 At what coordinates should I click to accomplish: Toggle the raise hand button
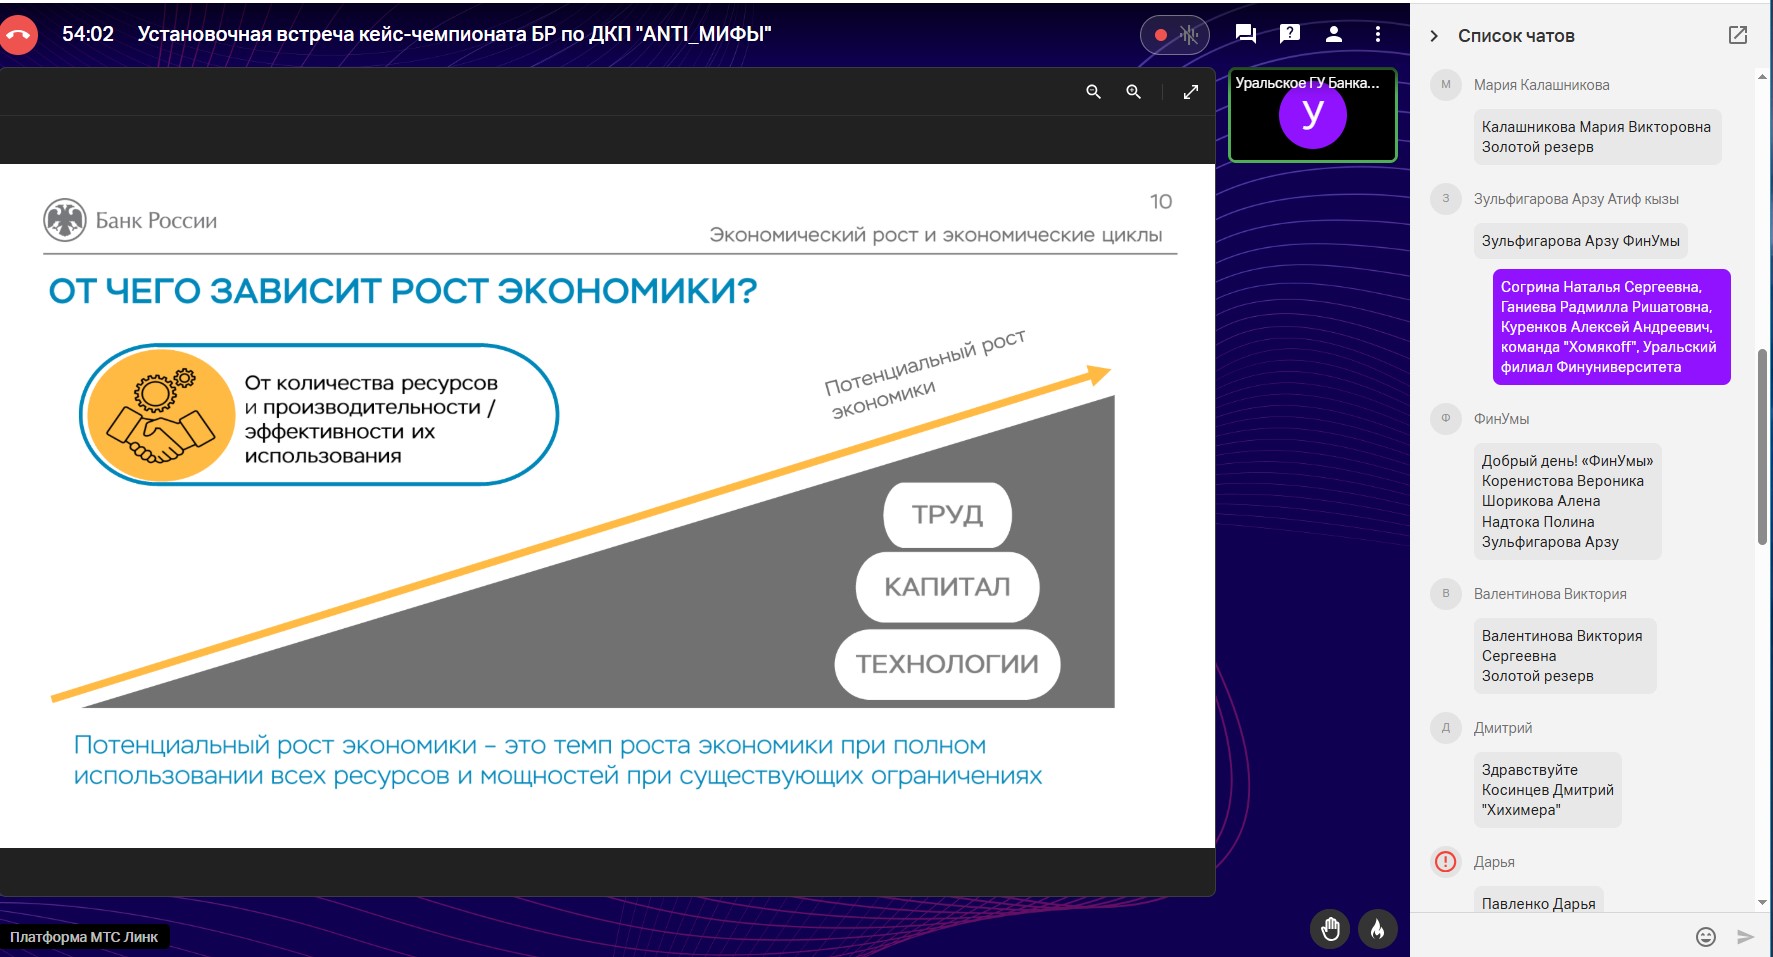pos(1330,929)
